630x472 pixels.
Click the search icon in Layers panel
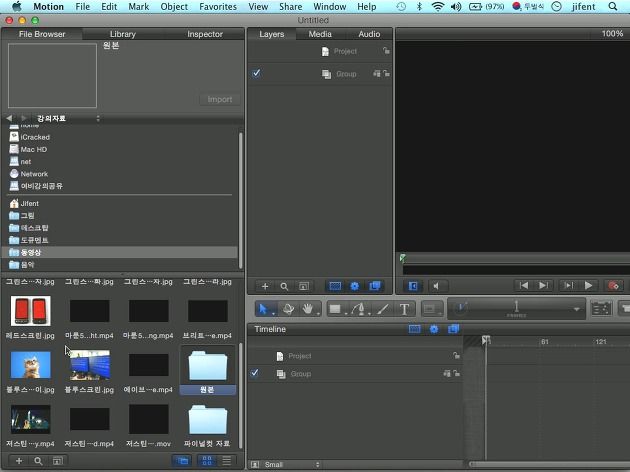pos(284,286)
